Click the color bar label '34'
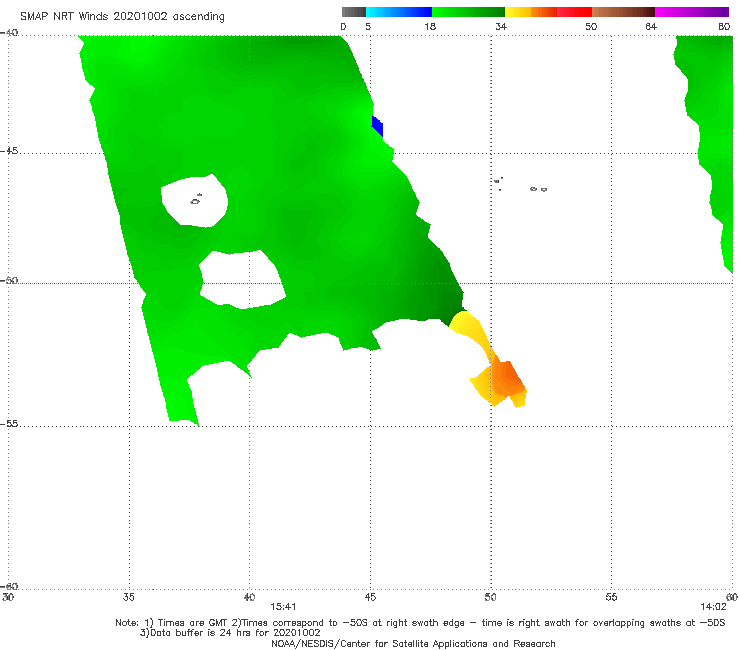Viewport: 740px width, 650px height. [501, 26]
